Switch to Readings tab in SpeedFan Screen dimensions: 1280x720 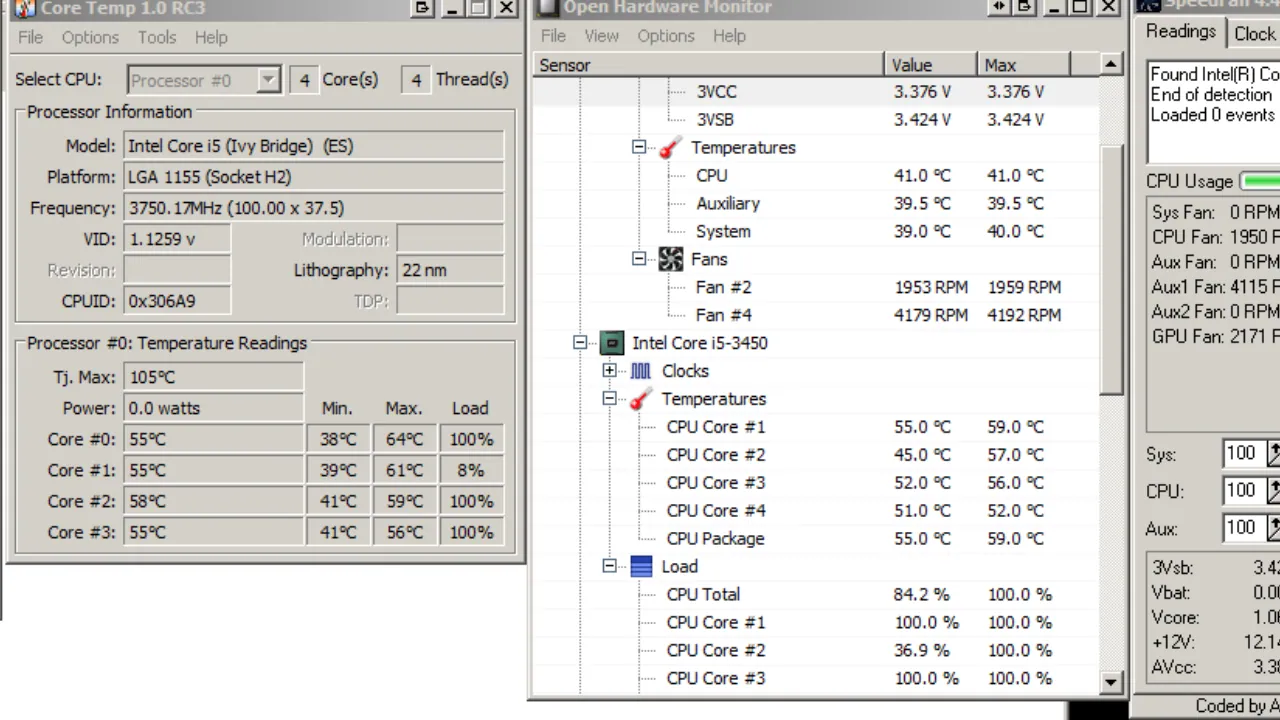[1181, 31]
